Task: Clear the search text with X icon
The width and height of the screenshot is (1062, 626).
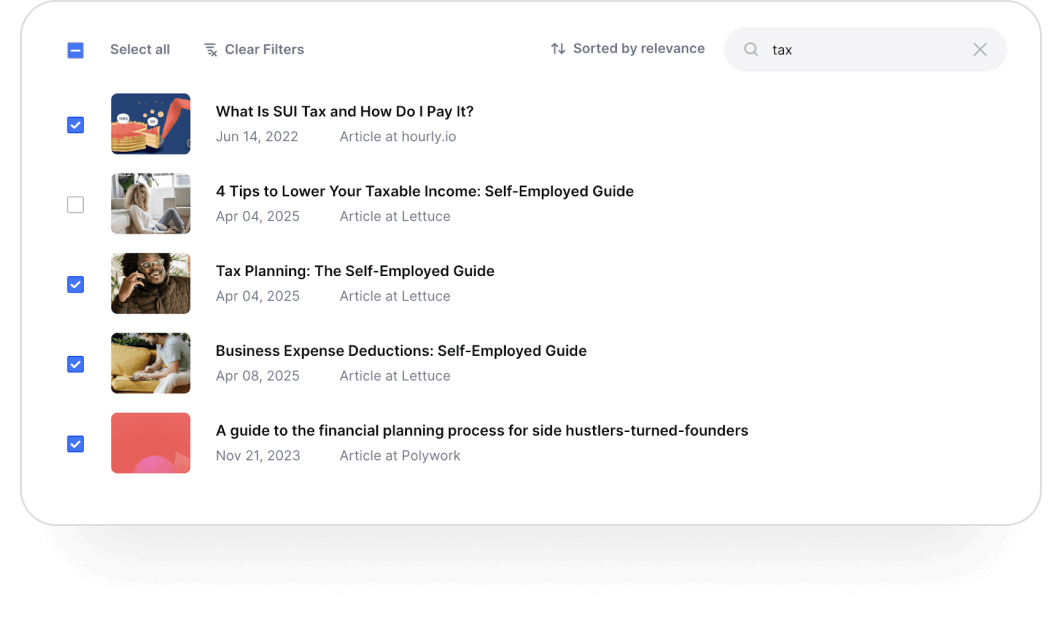Action: [x=979, y=49]
